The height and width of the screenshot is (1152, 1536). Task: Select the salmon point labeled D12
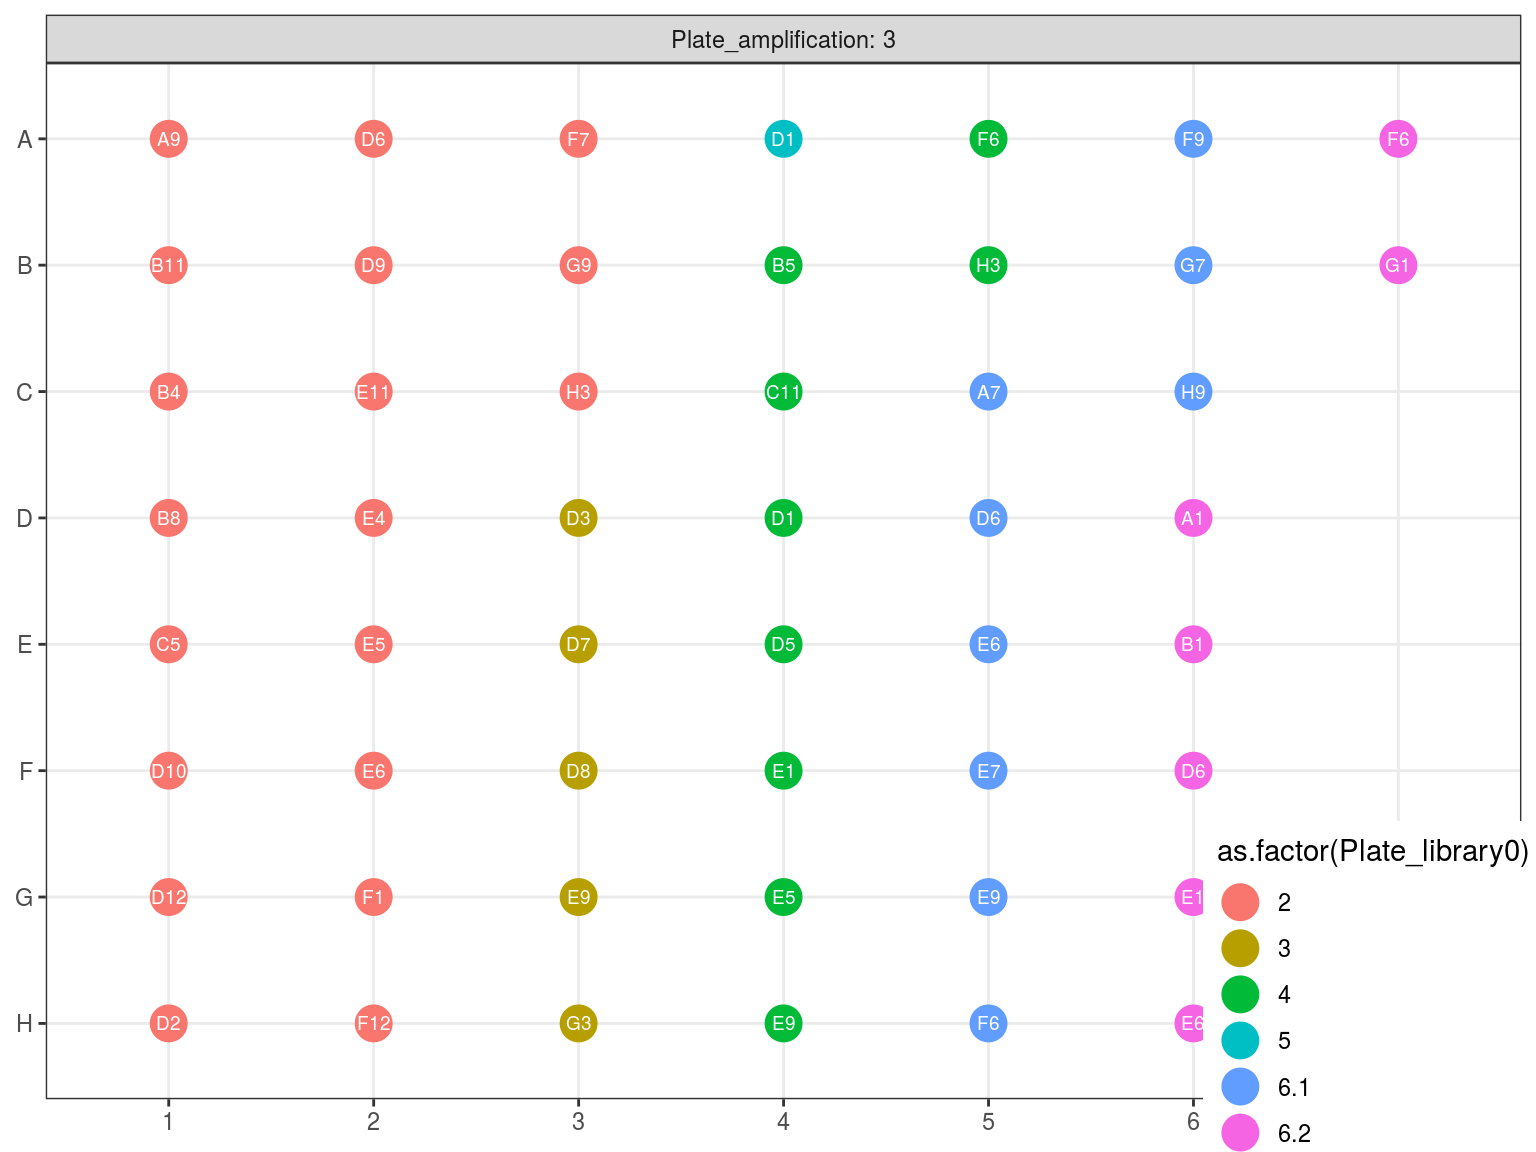(168, 897)
